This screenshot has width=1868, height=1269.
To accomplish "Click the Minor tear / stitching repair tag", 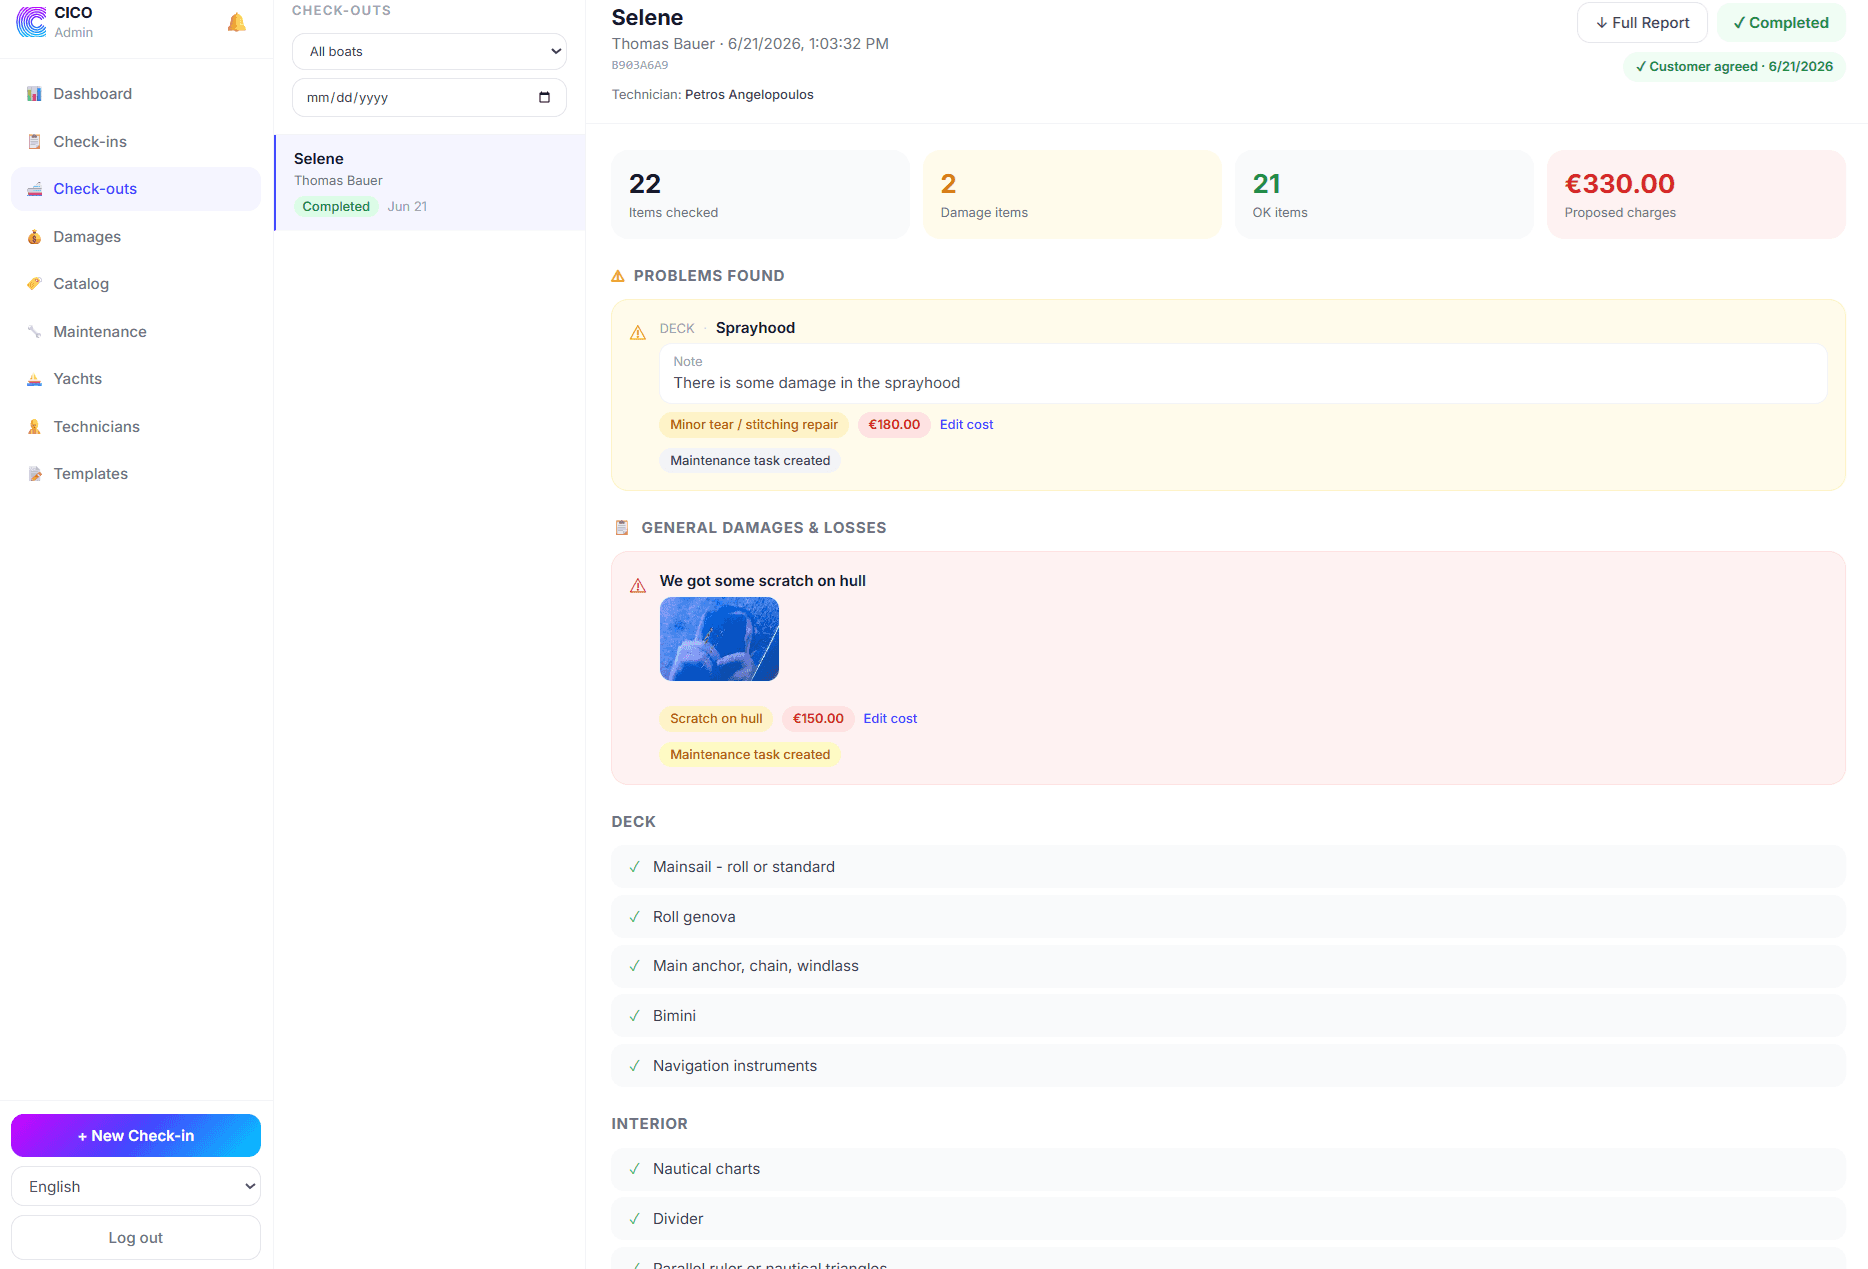I will 754,425.
